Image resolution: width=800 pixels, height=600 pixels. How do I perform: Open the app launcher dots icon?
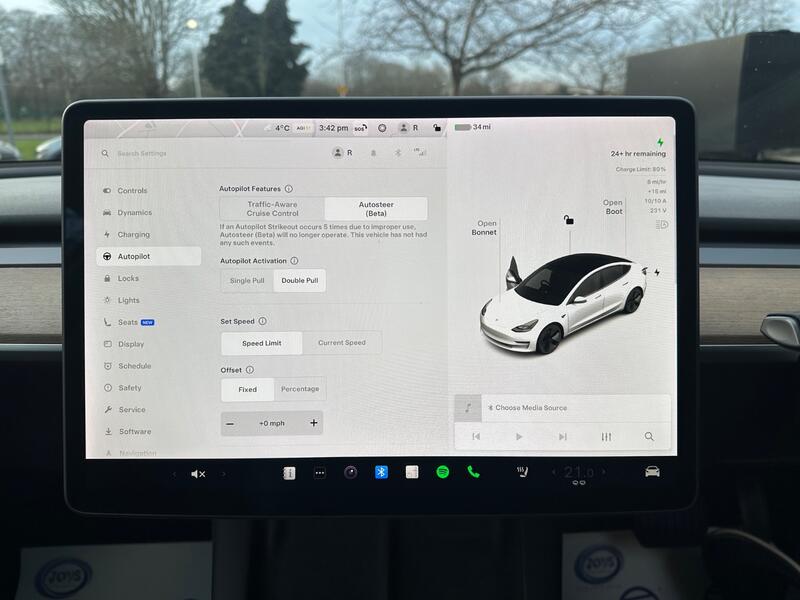tap(320, 473)
